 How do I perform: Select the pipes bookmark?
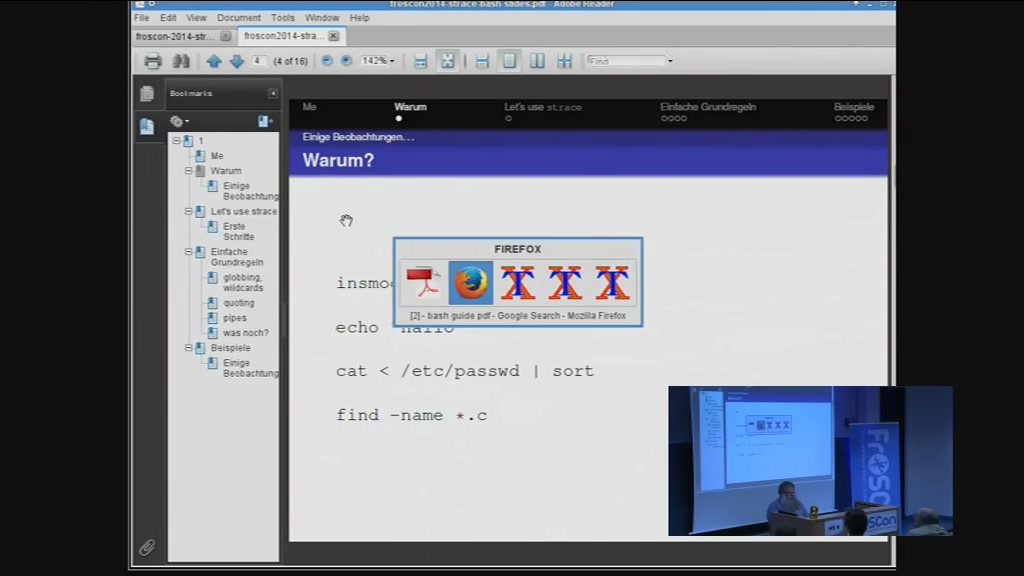coord(234,318)
